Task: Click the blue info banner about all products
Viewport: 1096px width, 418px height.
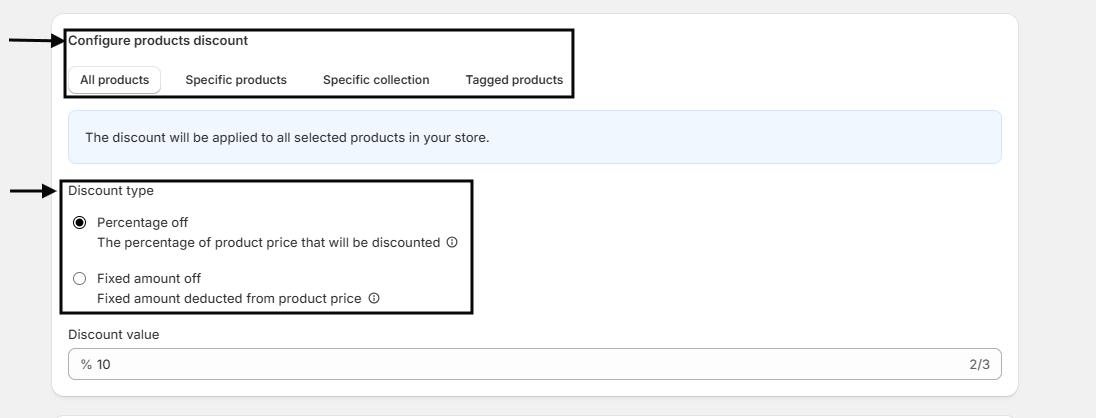Action: (534, 137)
